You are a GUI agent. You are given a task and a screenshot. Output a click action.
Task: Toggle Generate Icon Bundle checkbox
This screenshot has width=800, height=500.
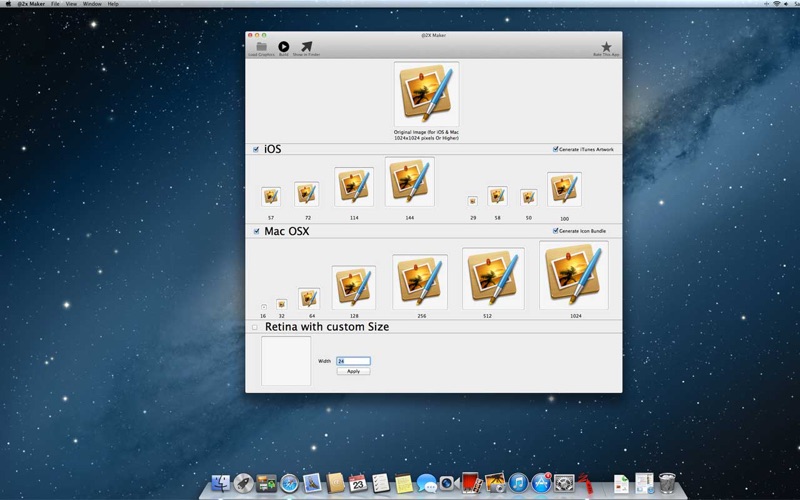pyautogui.click(x=556, y=231)
